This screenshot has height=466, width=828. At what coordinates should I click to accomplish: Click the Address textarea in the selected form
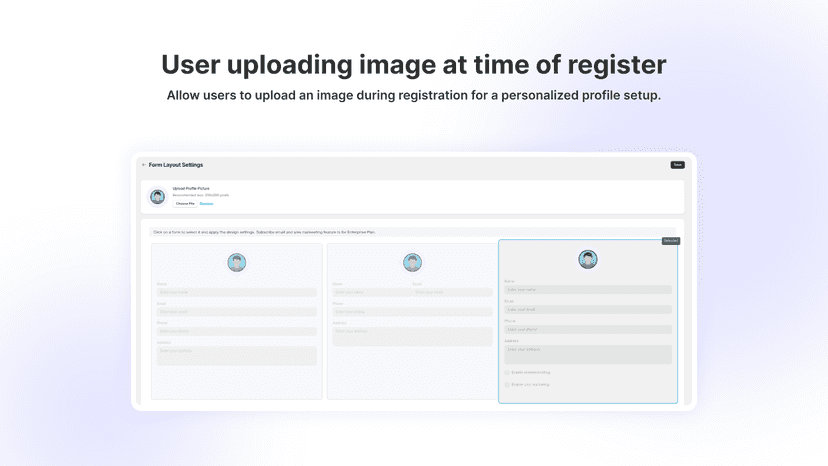pyautogui.click(x=588, y=355)
